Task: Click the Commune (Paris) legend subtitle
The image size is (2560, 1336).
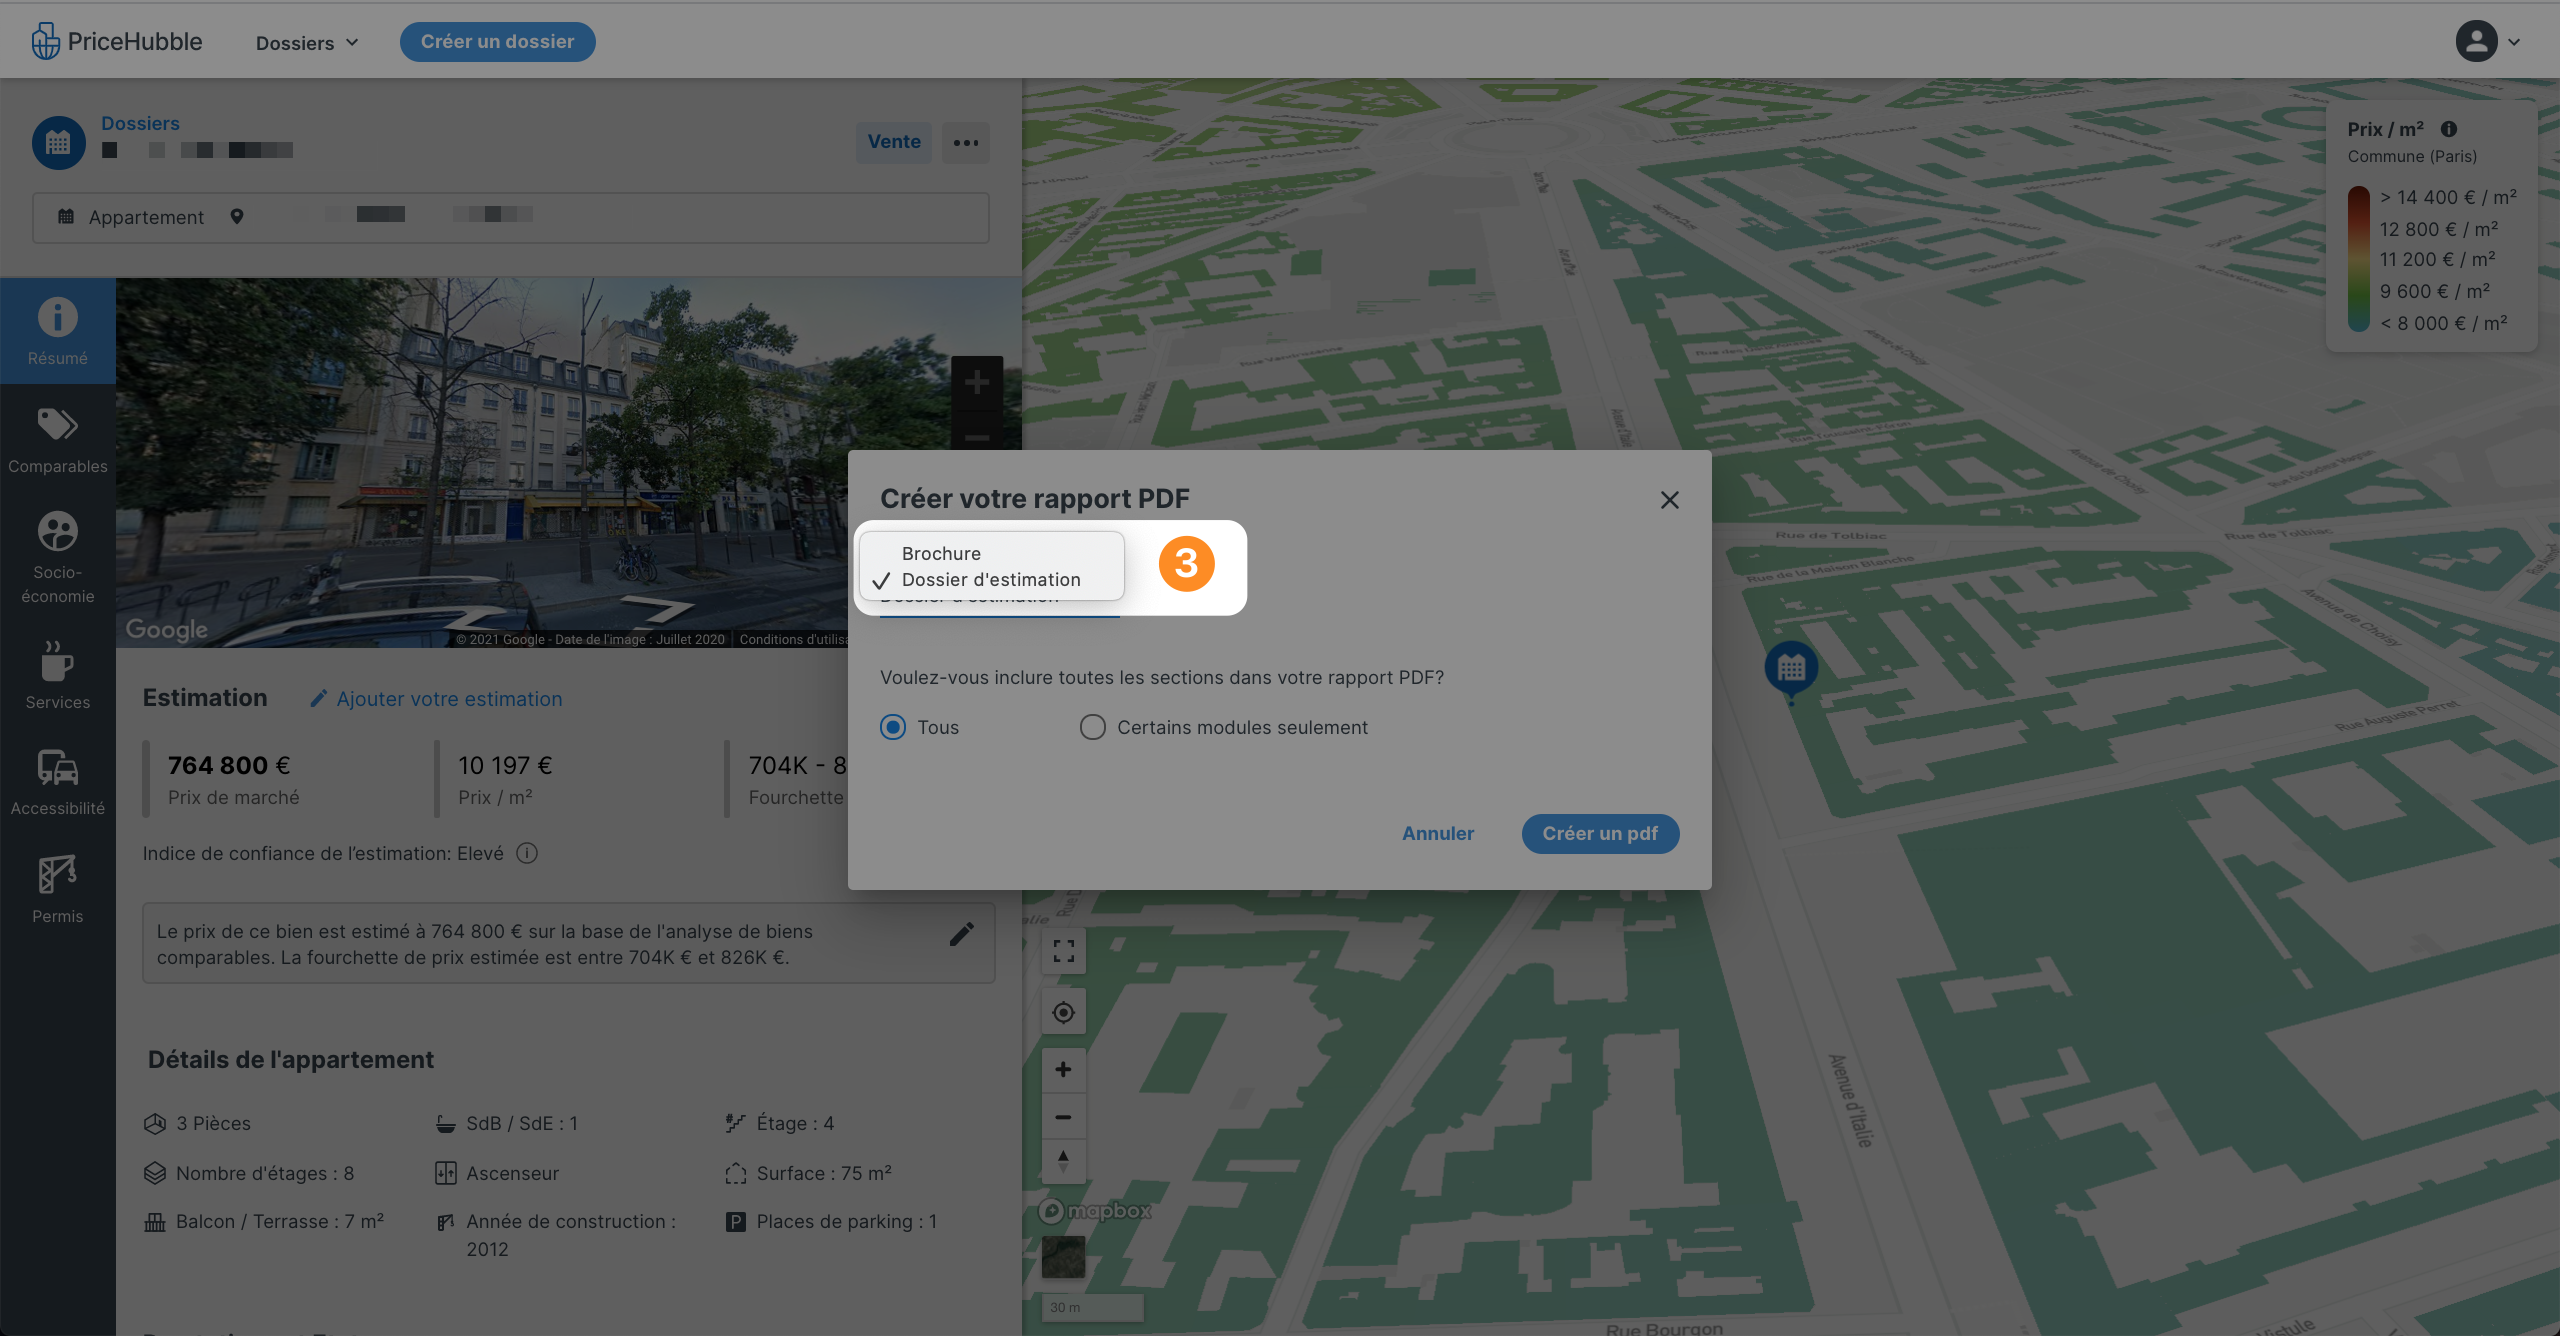Action: tap(2412, 157)
